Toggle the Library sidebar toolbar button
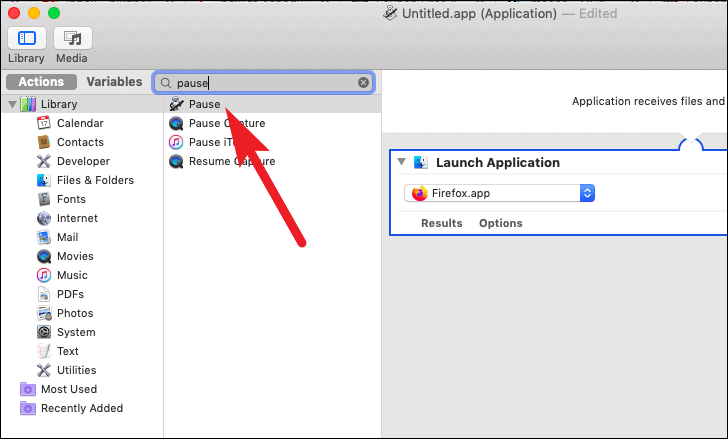 [26, 38]
